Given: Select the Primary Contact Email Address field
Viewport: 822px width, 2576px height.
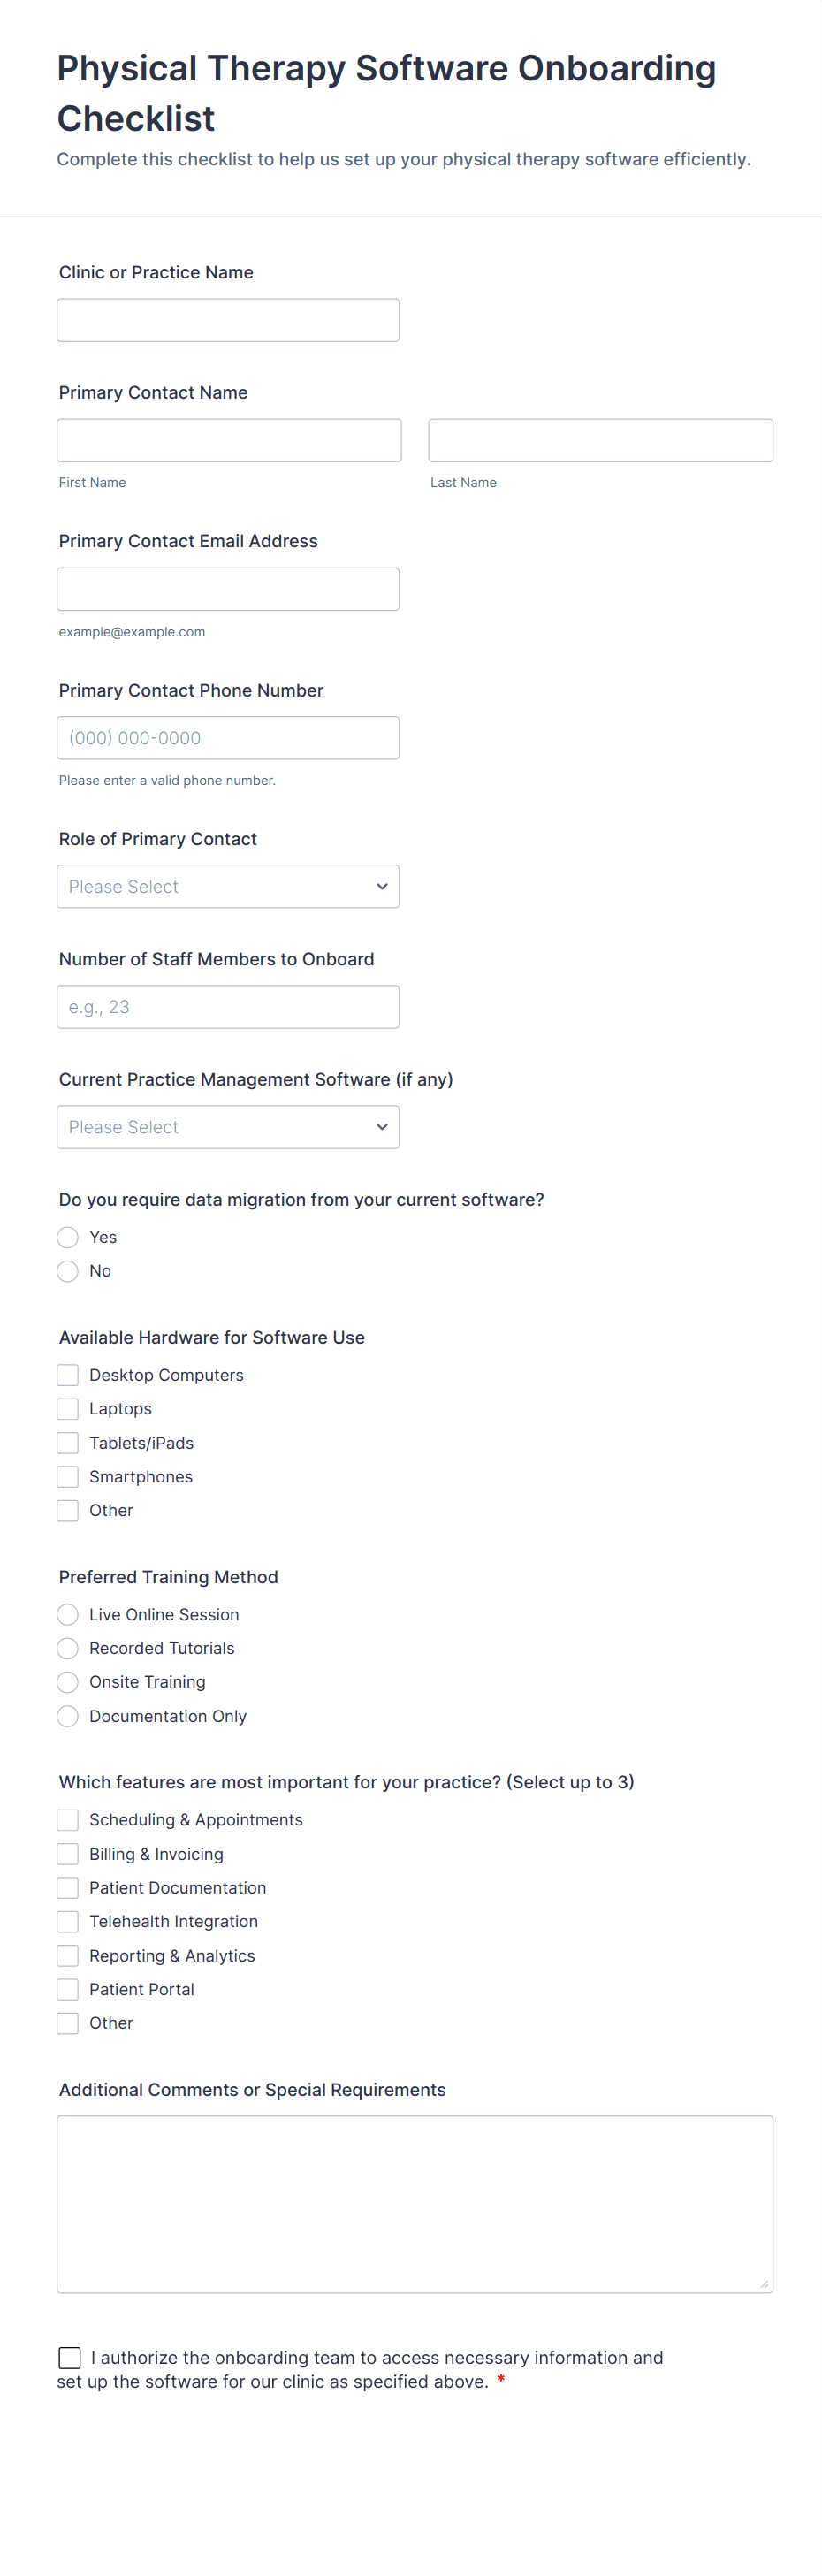Looking at the screenshot, I should pos(228,589).
